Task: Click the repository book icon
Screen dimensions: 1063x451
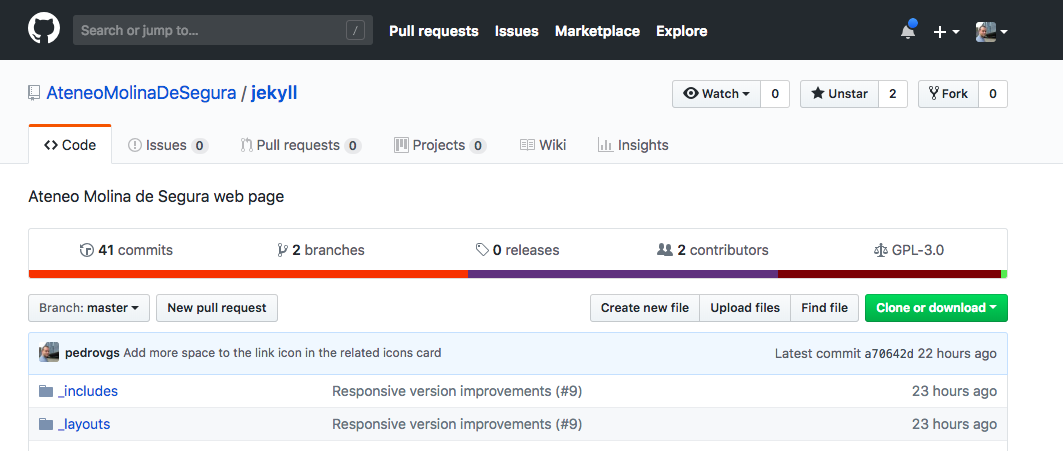Action: [x=35, y=94]
